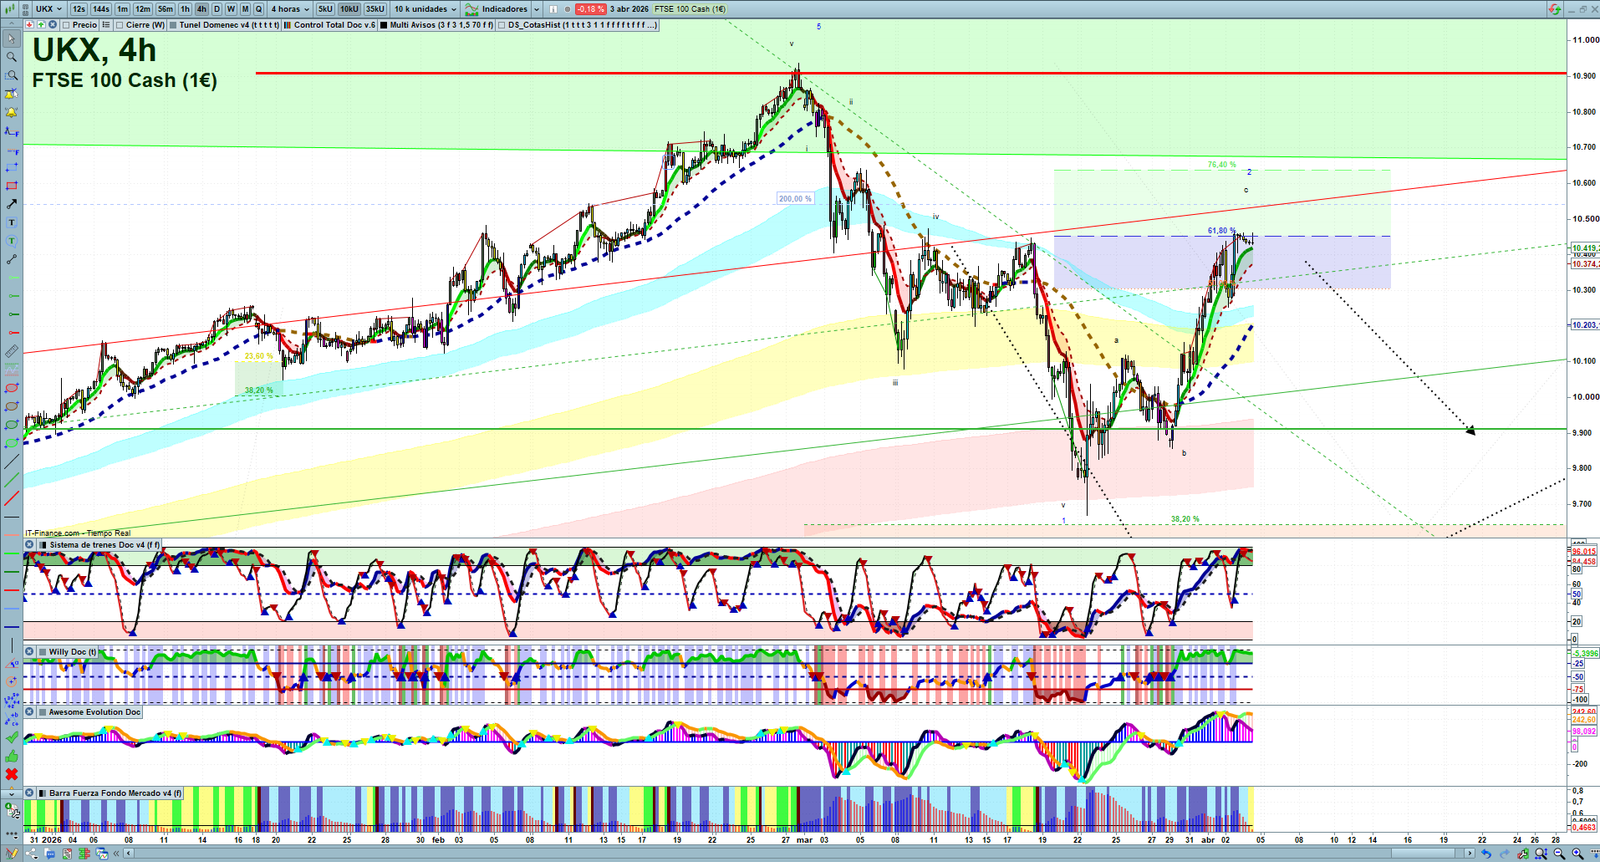Toggle the DS_CotasHist indicator checkbox
This screenshot has height=862, width=1600.
[502, 25]
